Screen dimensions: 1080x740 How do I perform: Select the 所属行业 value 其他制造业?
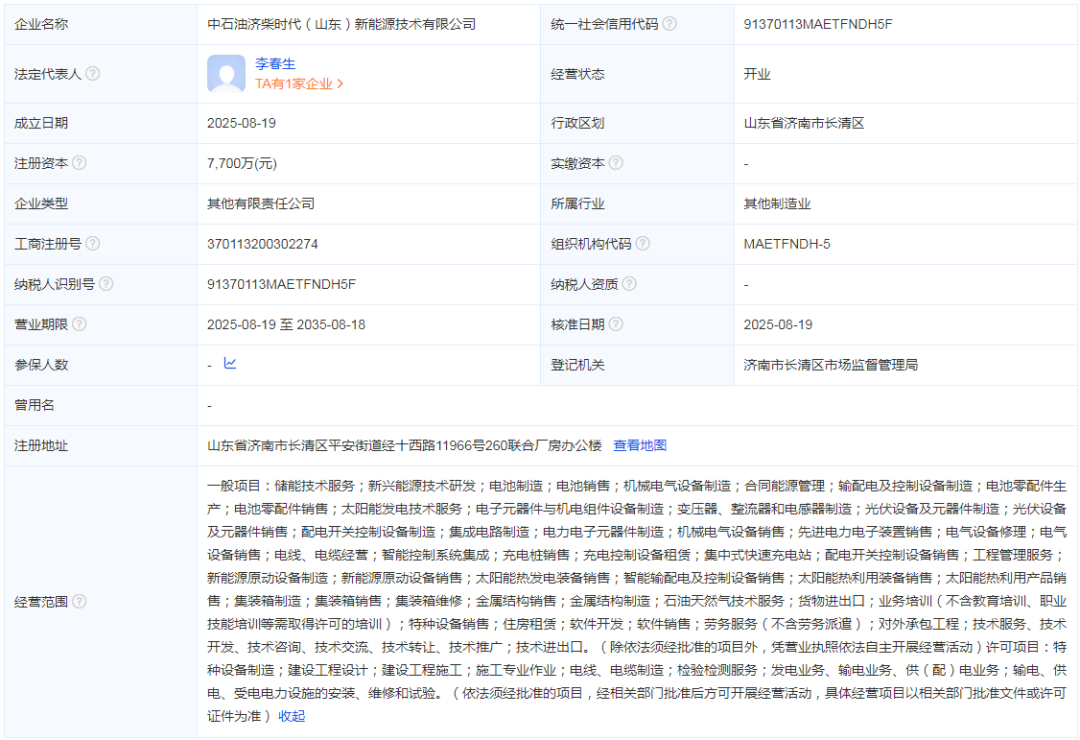click(x=777, y=203)
